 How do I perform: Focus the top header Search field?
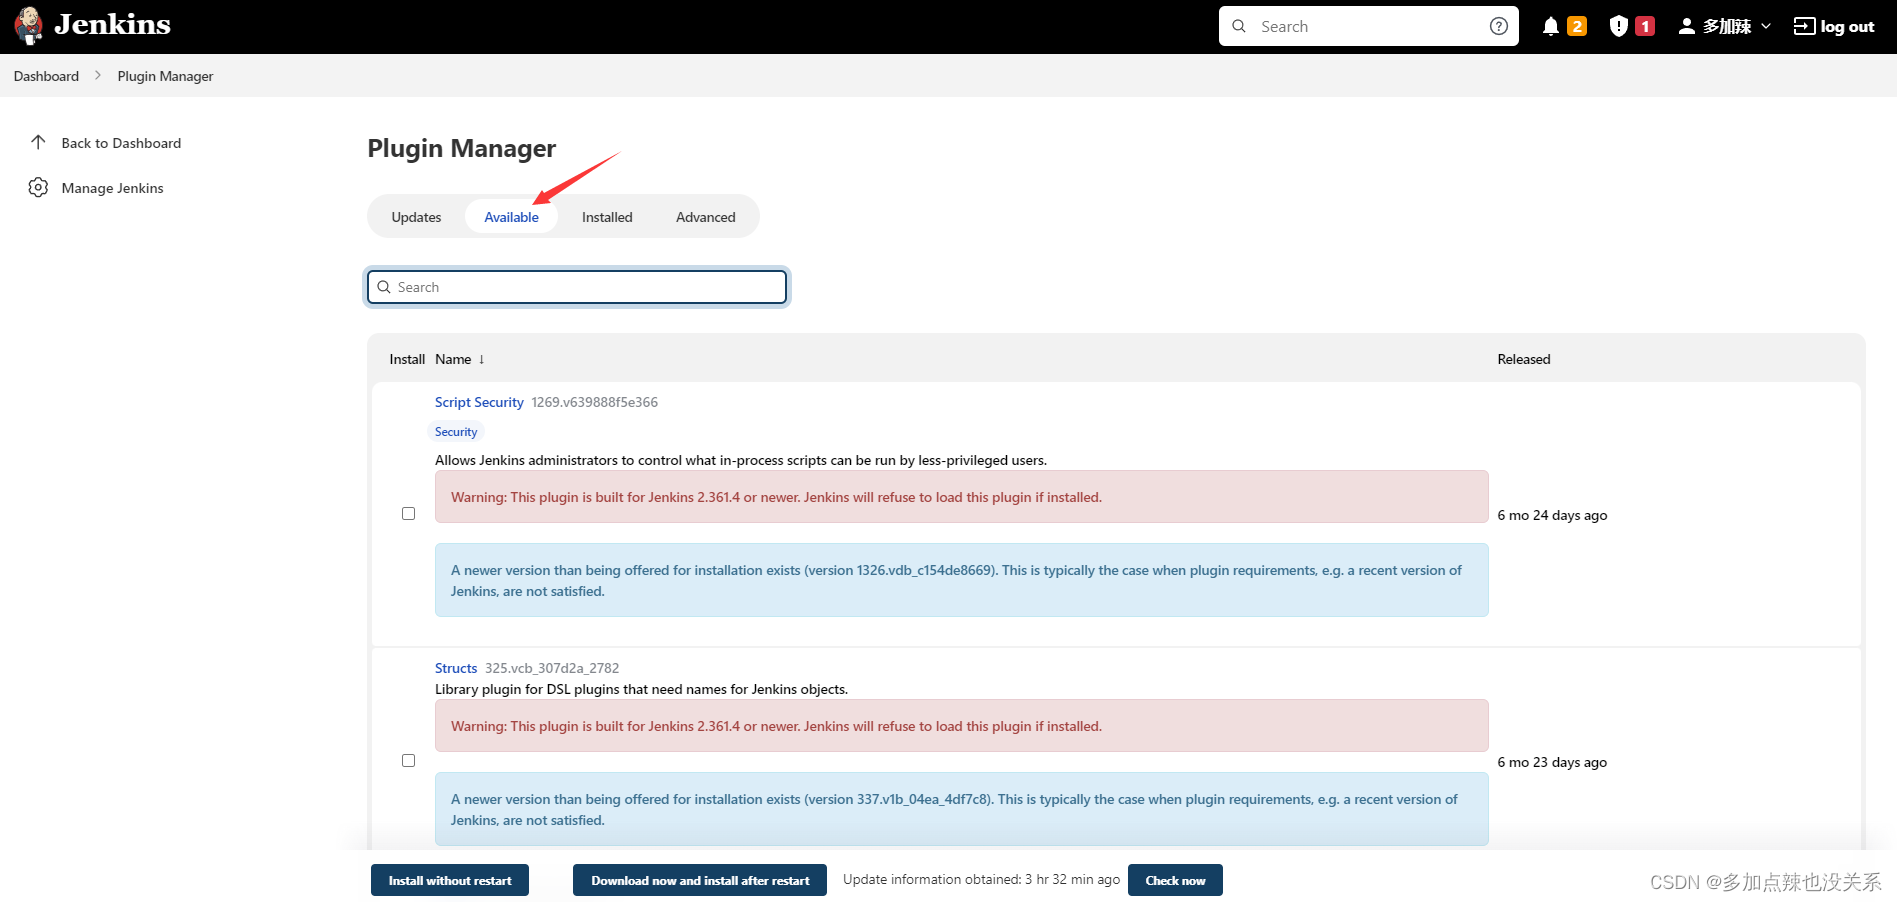pos(1368,26)
